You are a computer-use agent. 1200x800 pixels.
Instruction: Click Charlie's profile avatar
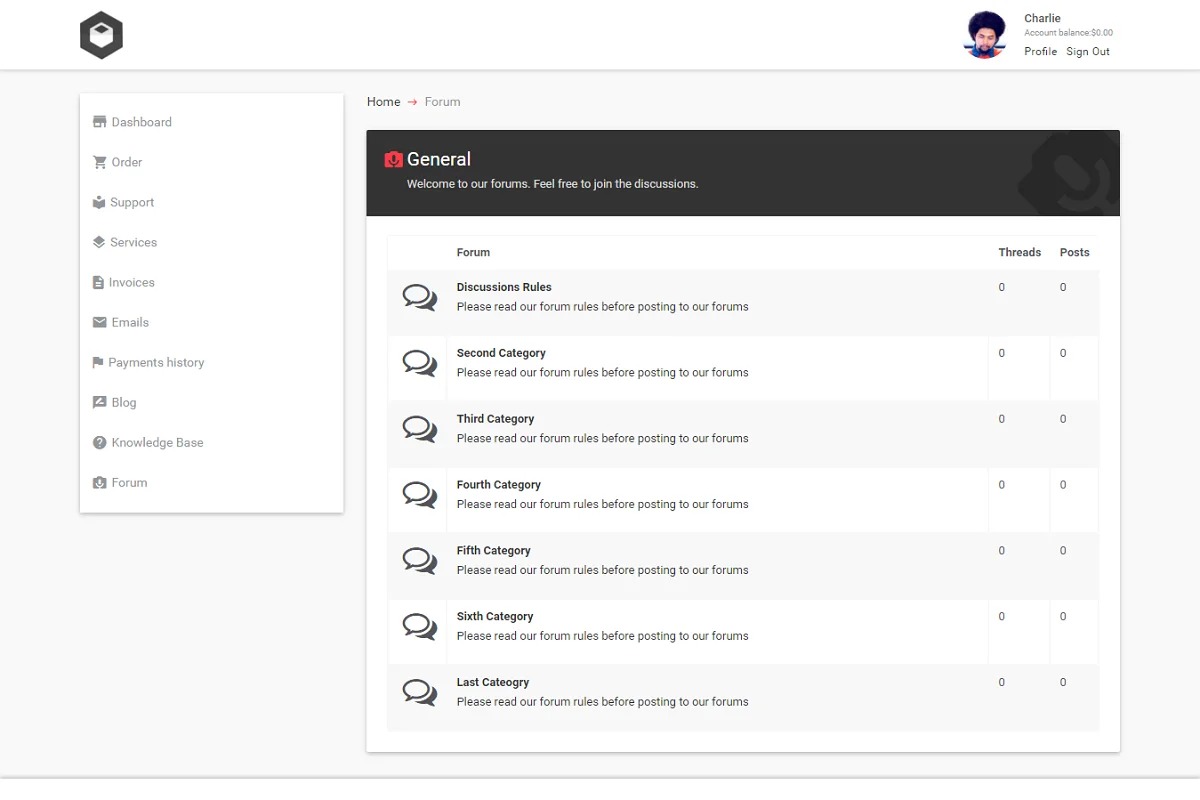pyautogui.click(x=985, y=36)
